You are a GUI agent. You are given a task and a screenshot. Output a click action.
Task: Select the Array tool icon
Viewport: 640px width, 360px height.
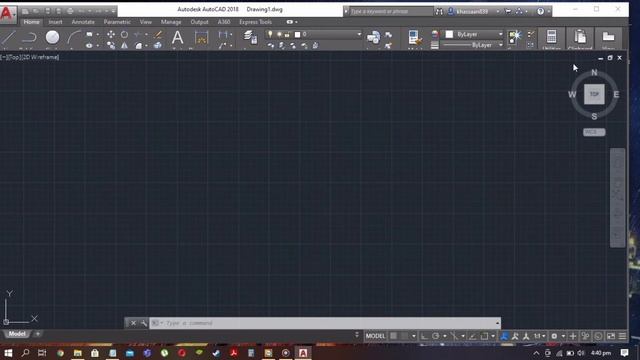[x=158, y=45]
